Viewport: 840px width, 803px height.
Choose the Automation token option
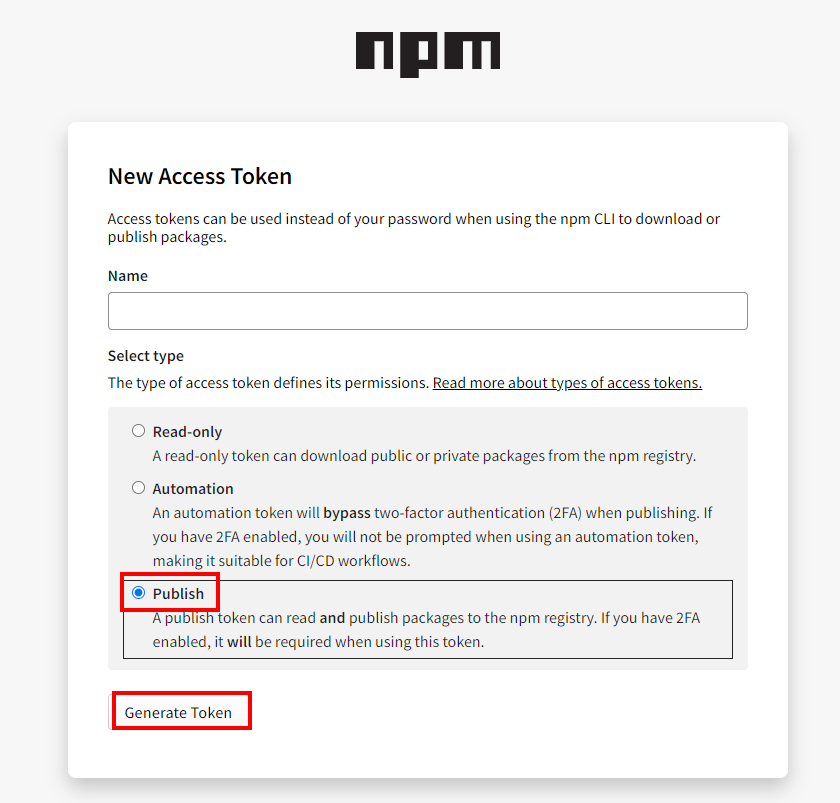tap(139, 487)
